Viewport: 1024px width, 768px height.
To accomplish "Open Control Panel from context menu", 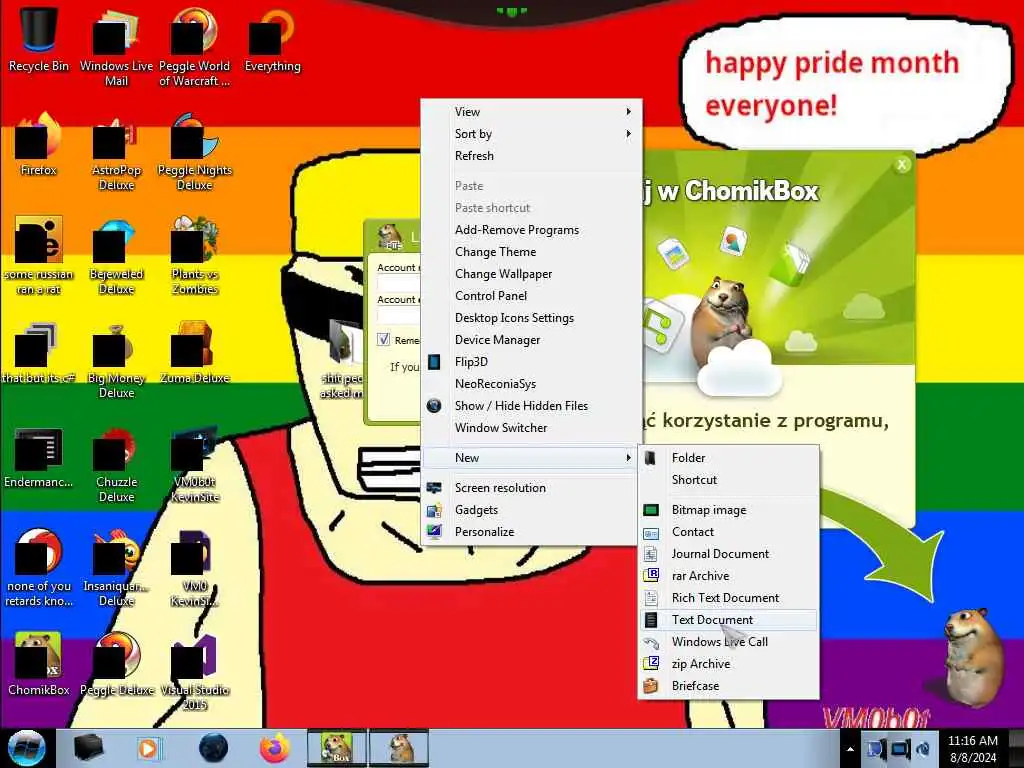I will click(x=532, y=296).
